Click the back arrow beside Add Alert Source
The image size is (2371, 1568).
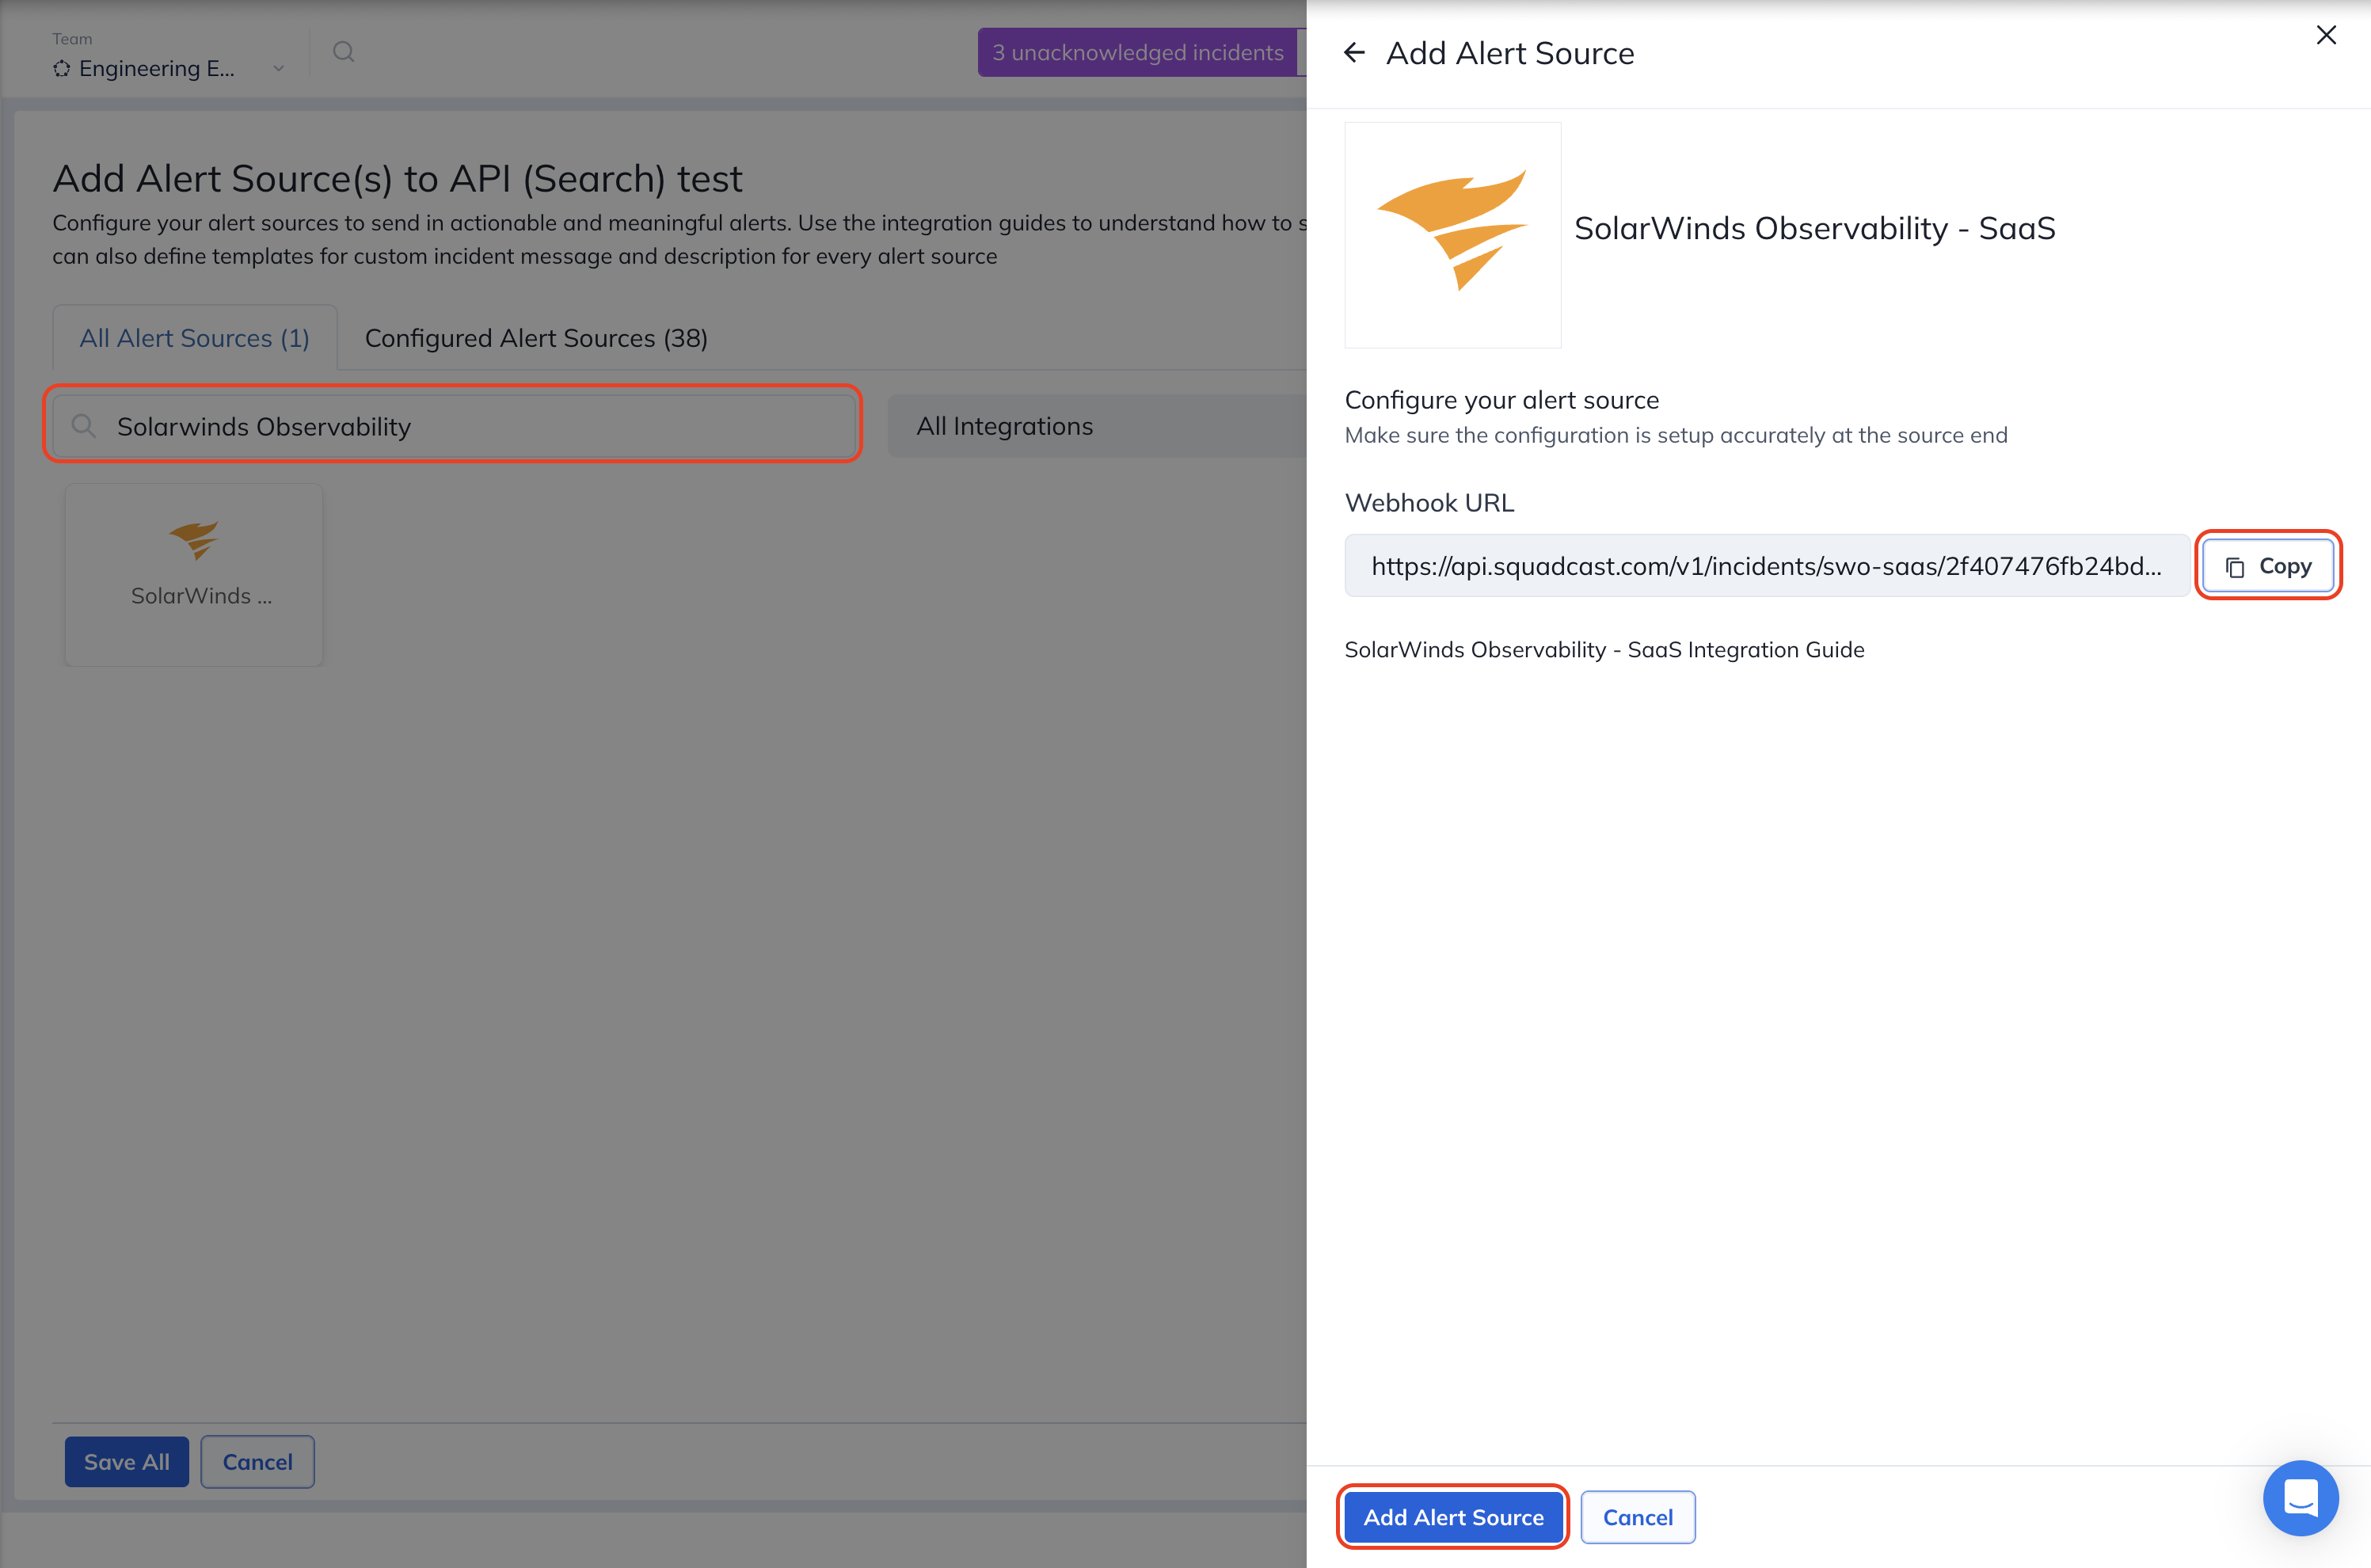point(1354,53)
